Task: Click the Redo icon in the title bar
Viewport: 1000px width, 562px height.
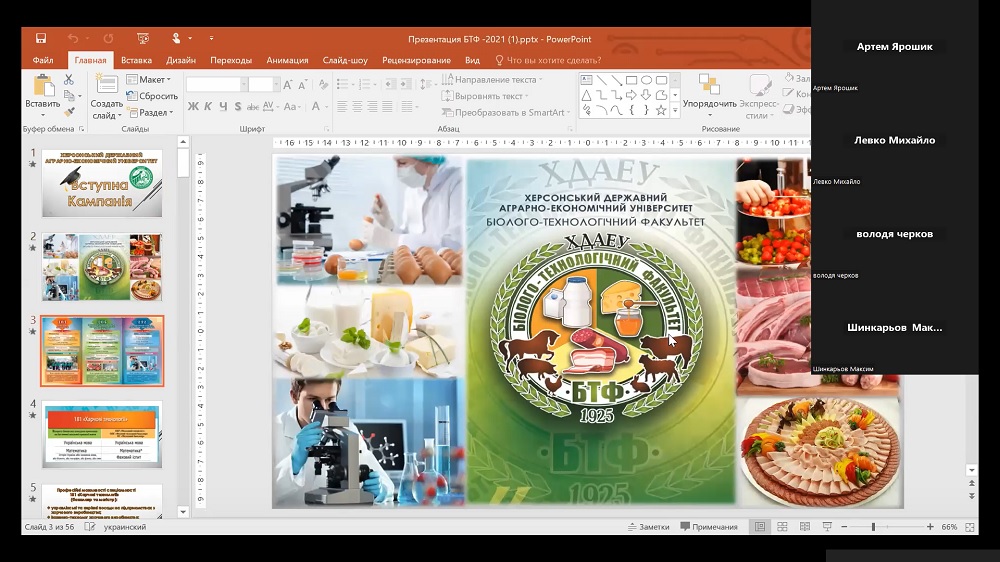Action: (108, 38)
